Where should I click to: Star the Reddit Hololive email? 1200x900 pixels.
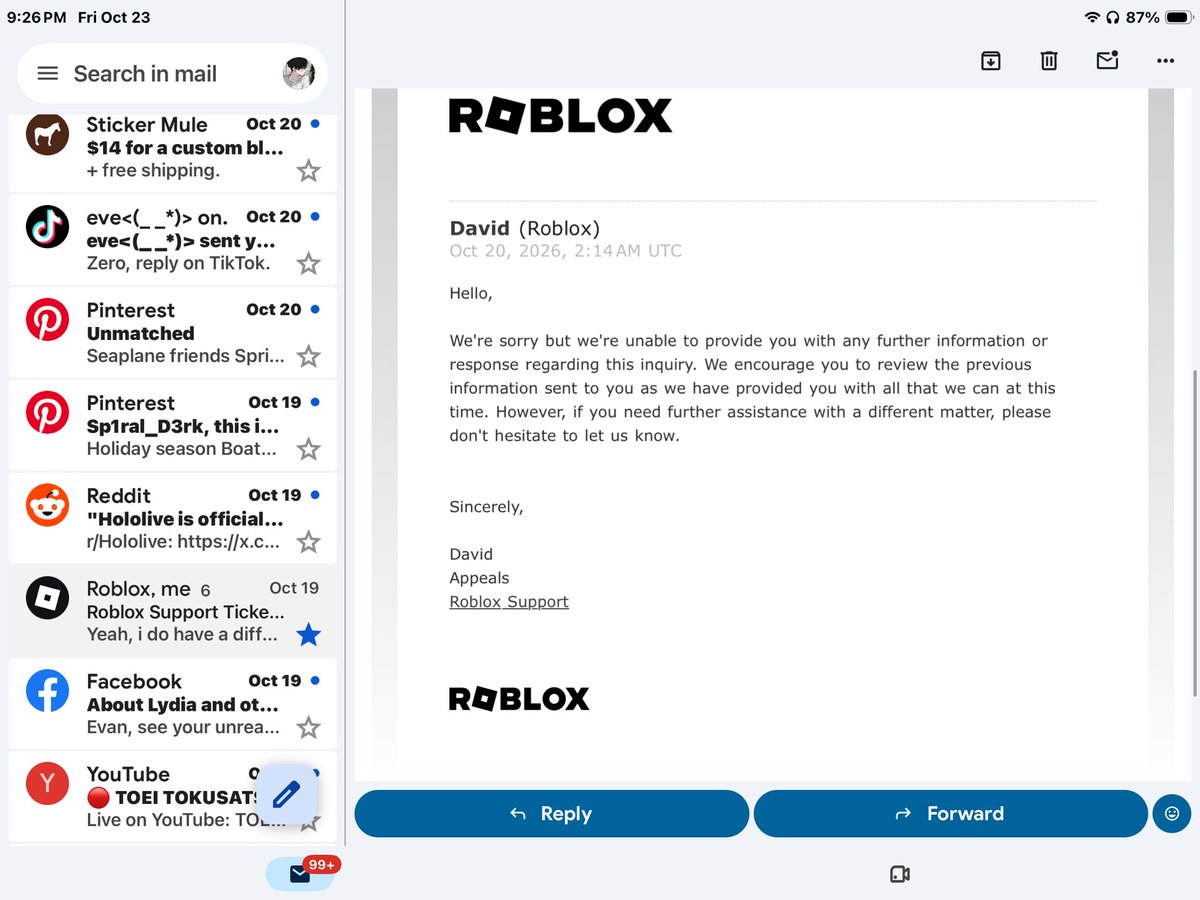click(308, 542)
